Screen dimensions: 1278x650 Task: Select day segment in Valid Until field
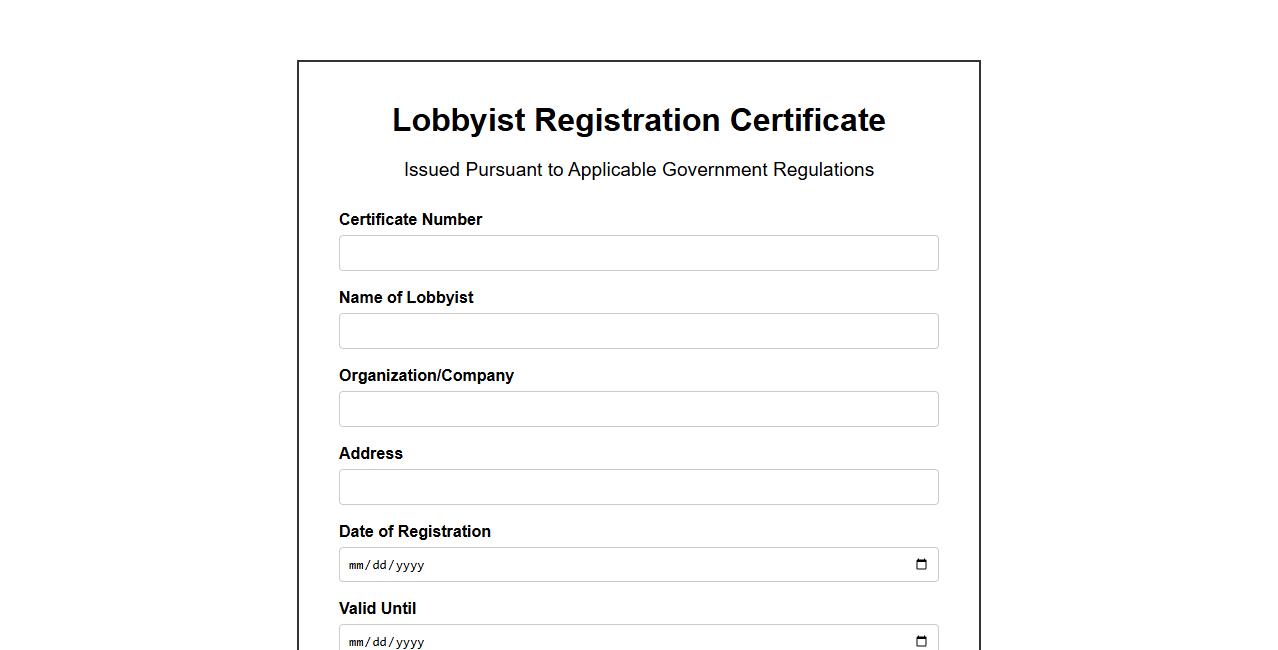[x=381, y=642]
